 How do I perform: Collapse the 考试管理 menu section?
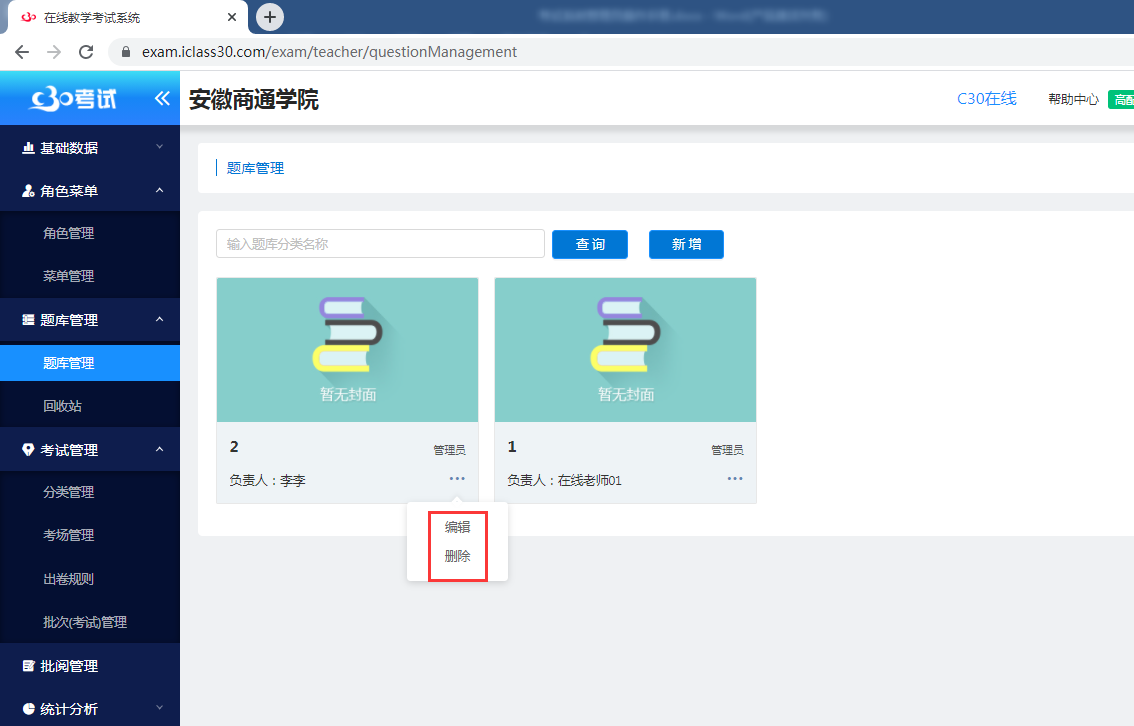tap(89, 450)
